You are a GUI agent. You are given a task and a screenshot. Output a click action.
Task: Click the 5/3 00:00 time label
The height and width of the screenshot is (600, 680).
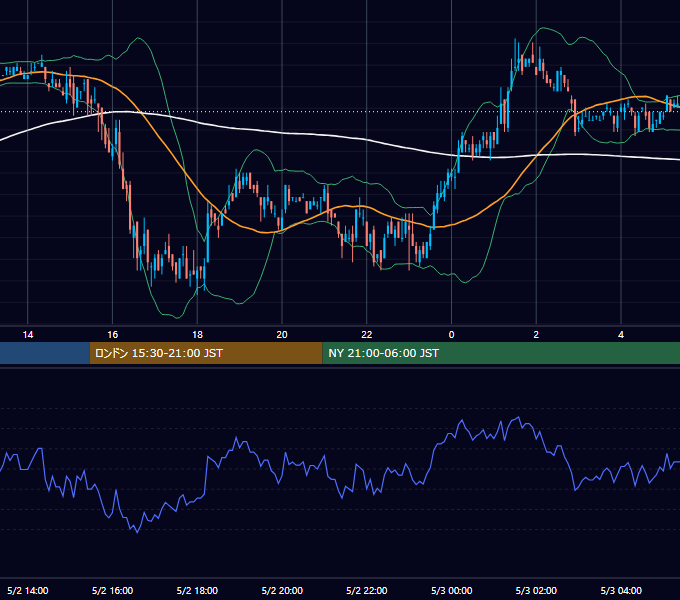click(x=451, y=590)
